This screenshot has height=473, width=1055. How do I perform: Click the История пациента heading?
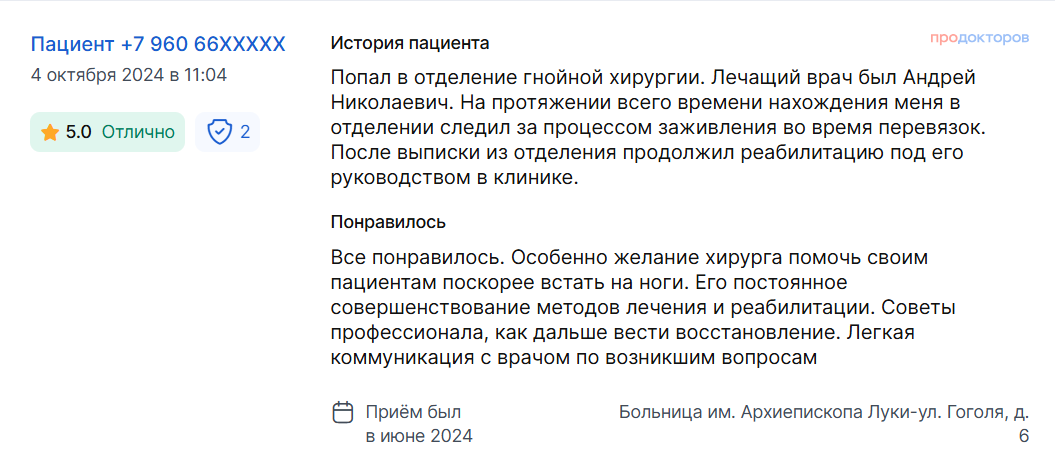410,44
